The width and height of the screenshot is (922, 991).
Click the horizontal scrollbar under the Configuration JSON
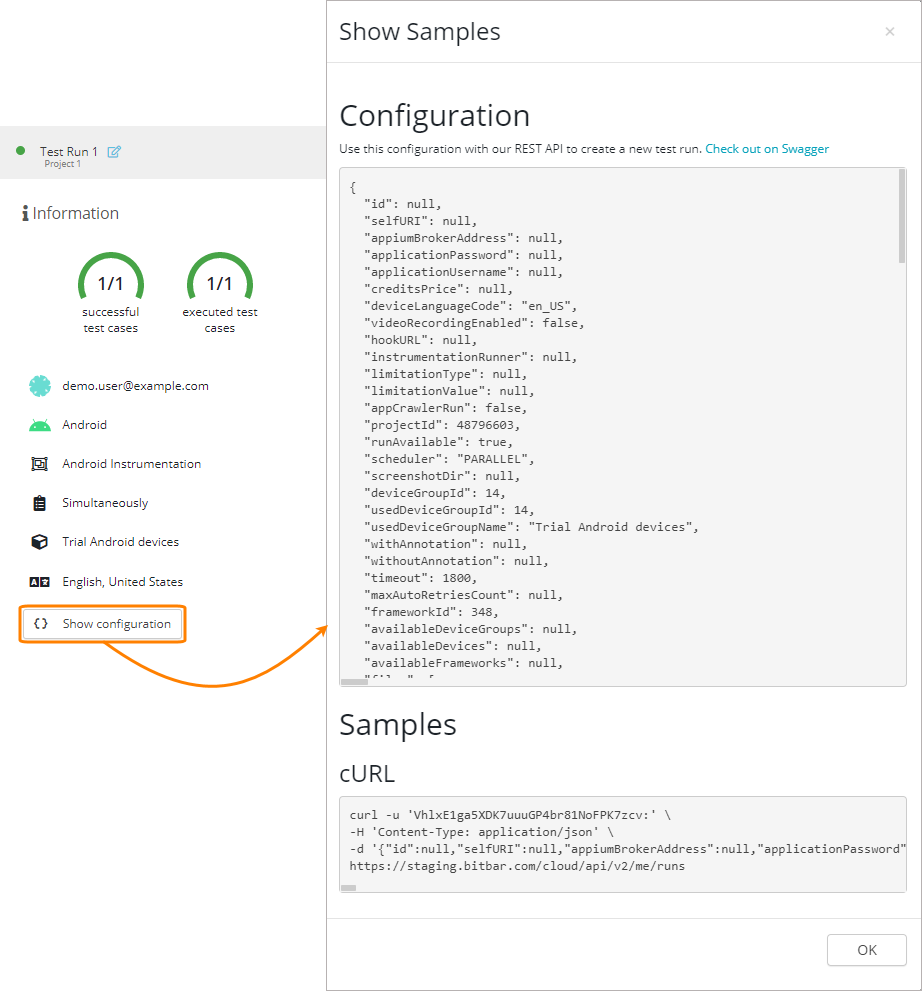[355, 681]
